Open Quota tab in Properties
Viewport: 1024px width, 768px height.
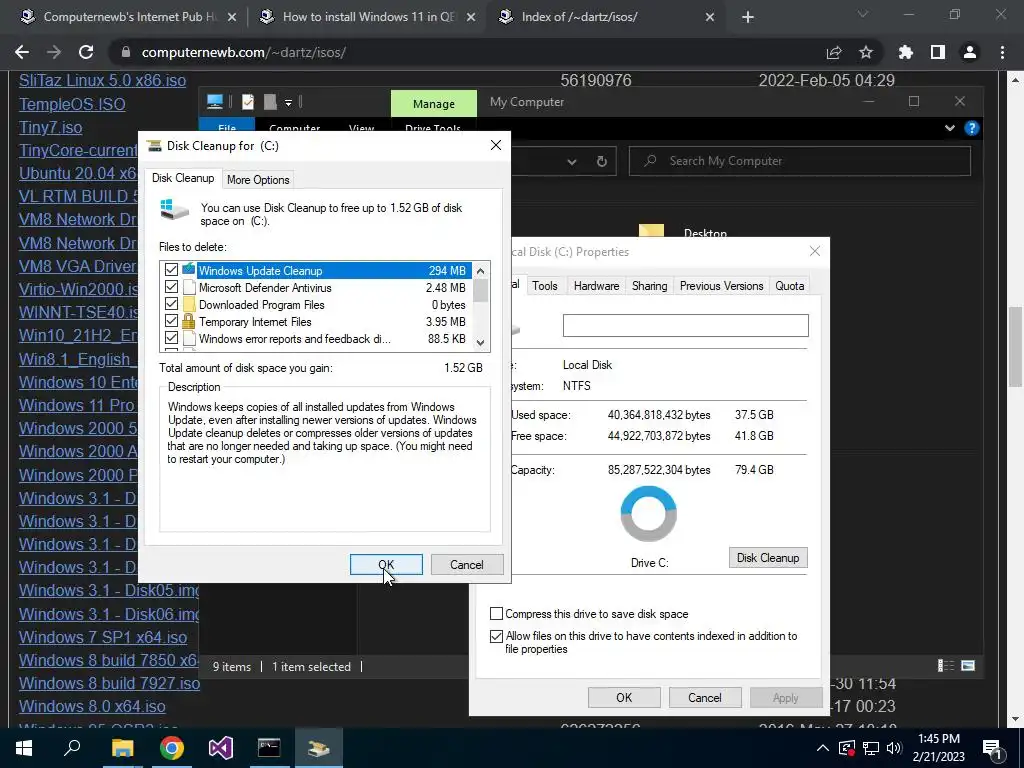[790, 286]
